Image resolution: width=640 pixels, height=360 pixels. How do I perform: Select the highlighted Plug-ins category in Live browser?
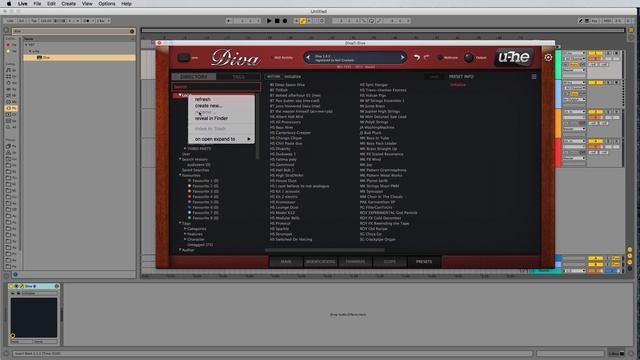[x=11, y=108]
